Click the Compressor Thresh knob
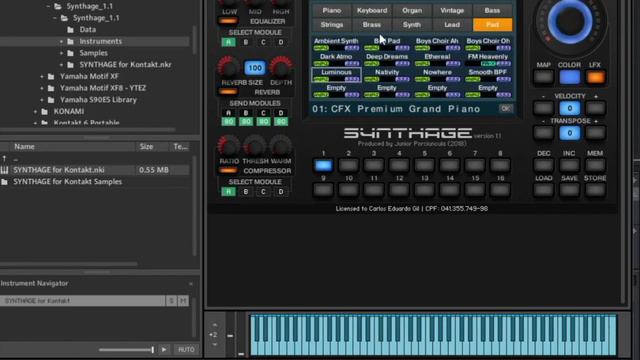The image size is (640, 360). tap(255, 146)
